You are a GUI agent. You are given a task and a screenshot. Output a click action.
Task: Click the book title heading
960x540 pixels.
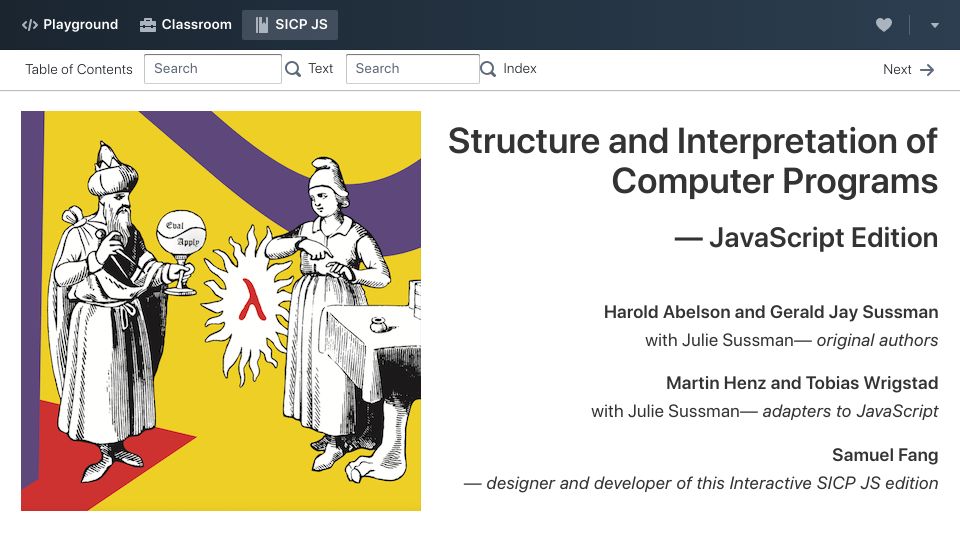(x=692, y=160)
